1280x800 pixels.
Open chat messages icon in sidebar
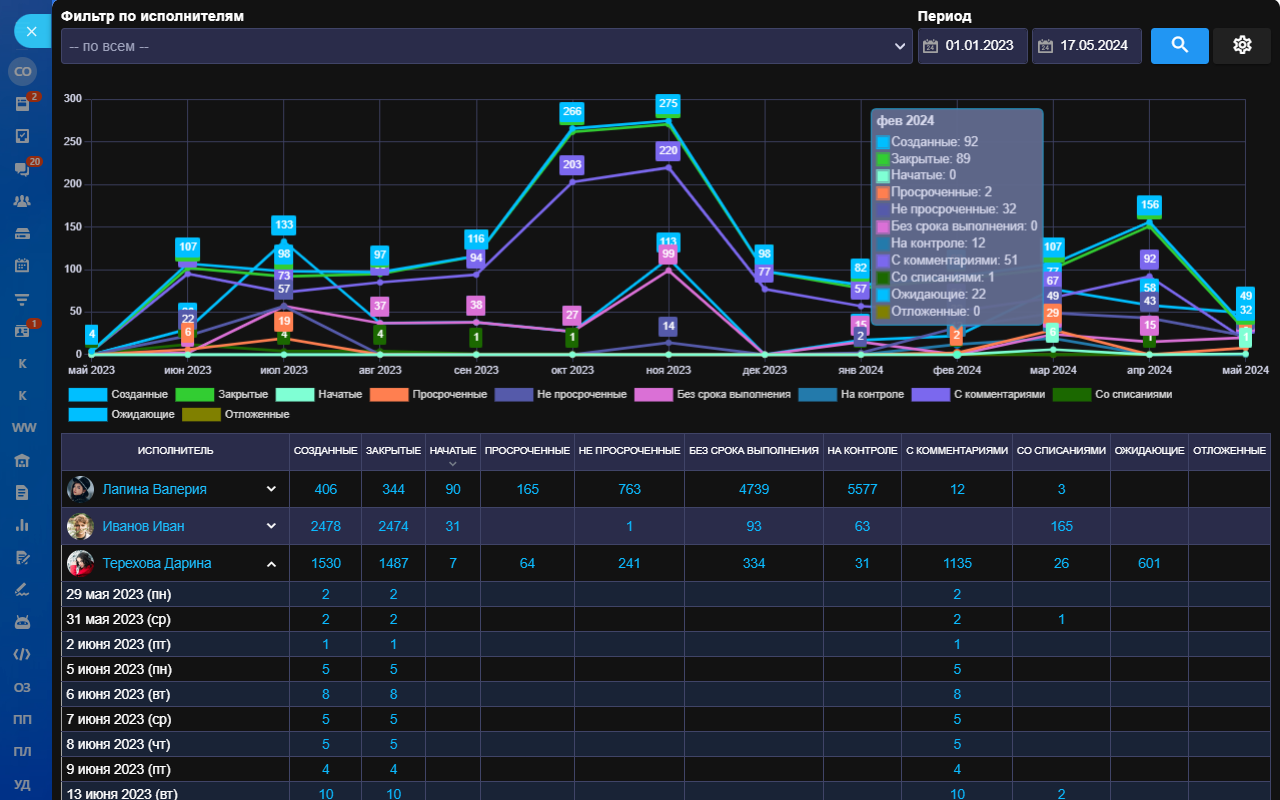pyautogui.click(x=22, y=169)
